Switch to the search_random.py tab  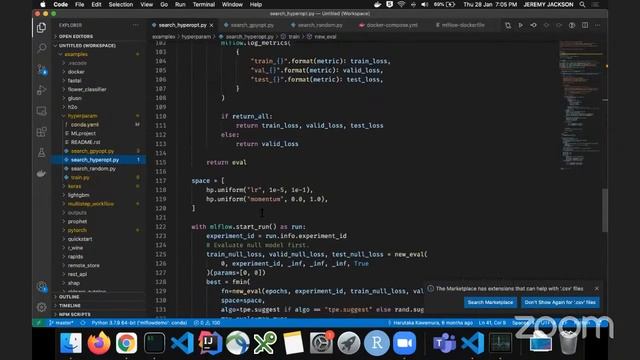point(319,25)
